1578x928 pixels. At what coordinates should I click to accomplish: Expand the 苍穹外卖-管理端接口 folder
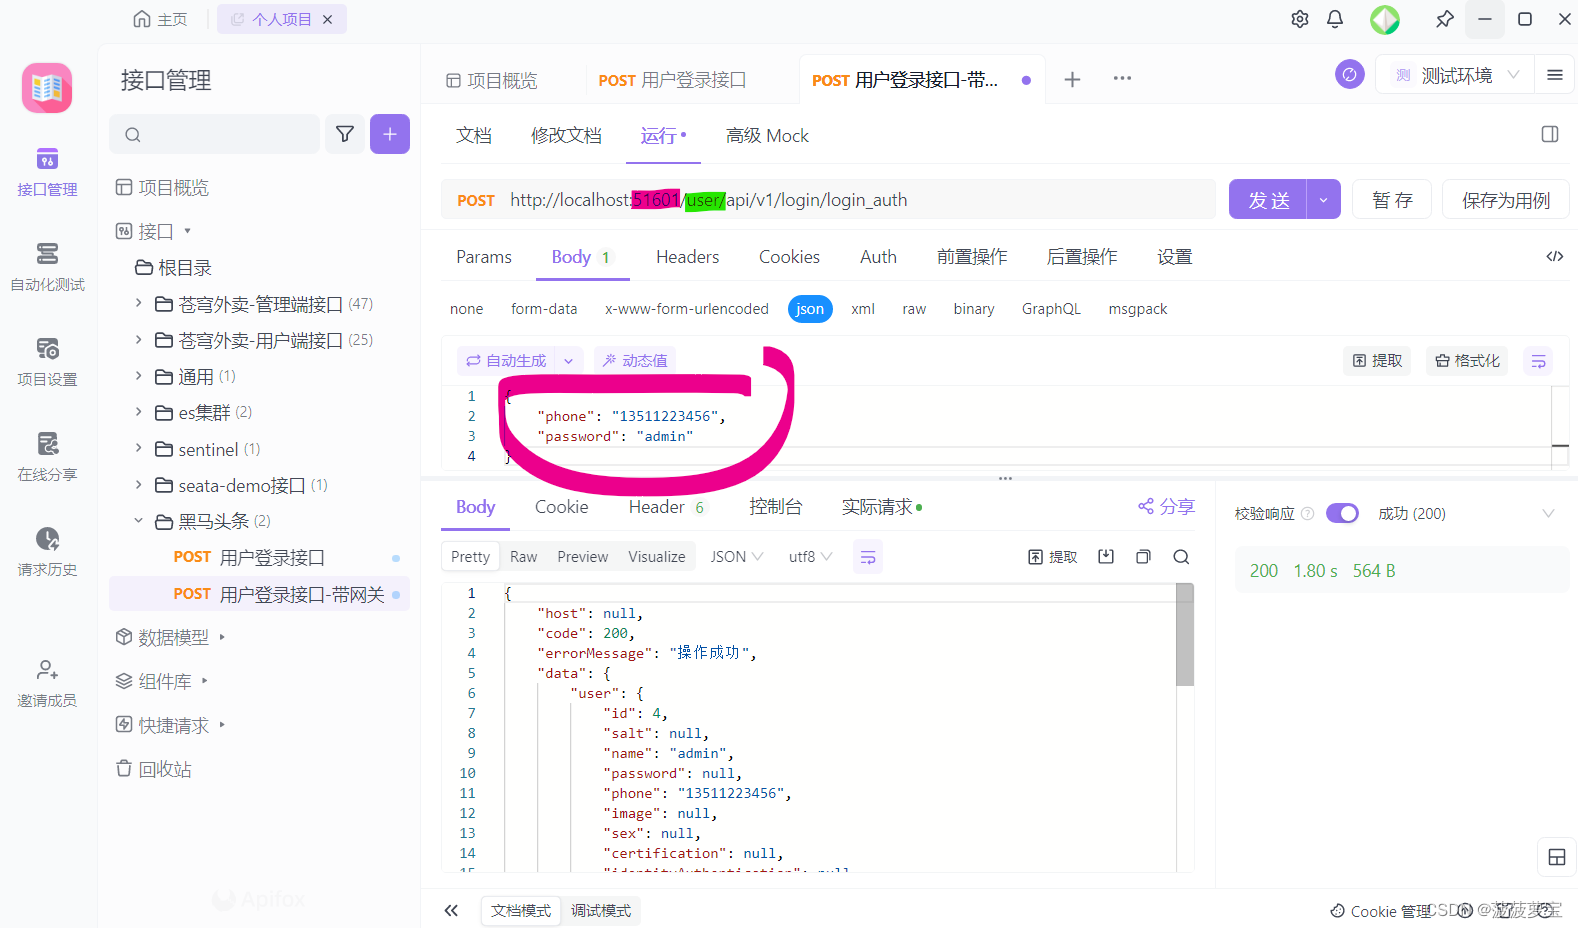(138, 303)
